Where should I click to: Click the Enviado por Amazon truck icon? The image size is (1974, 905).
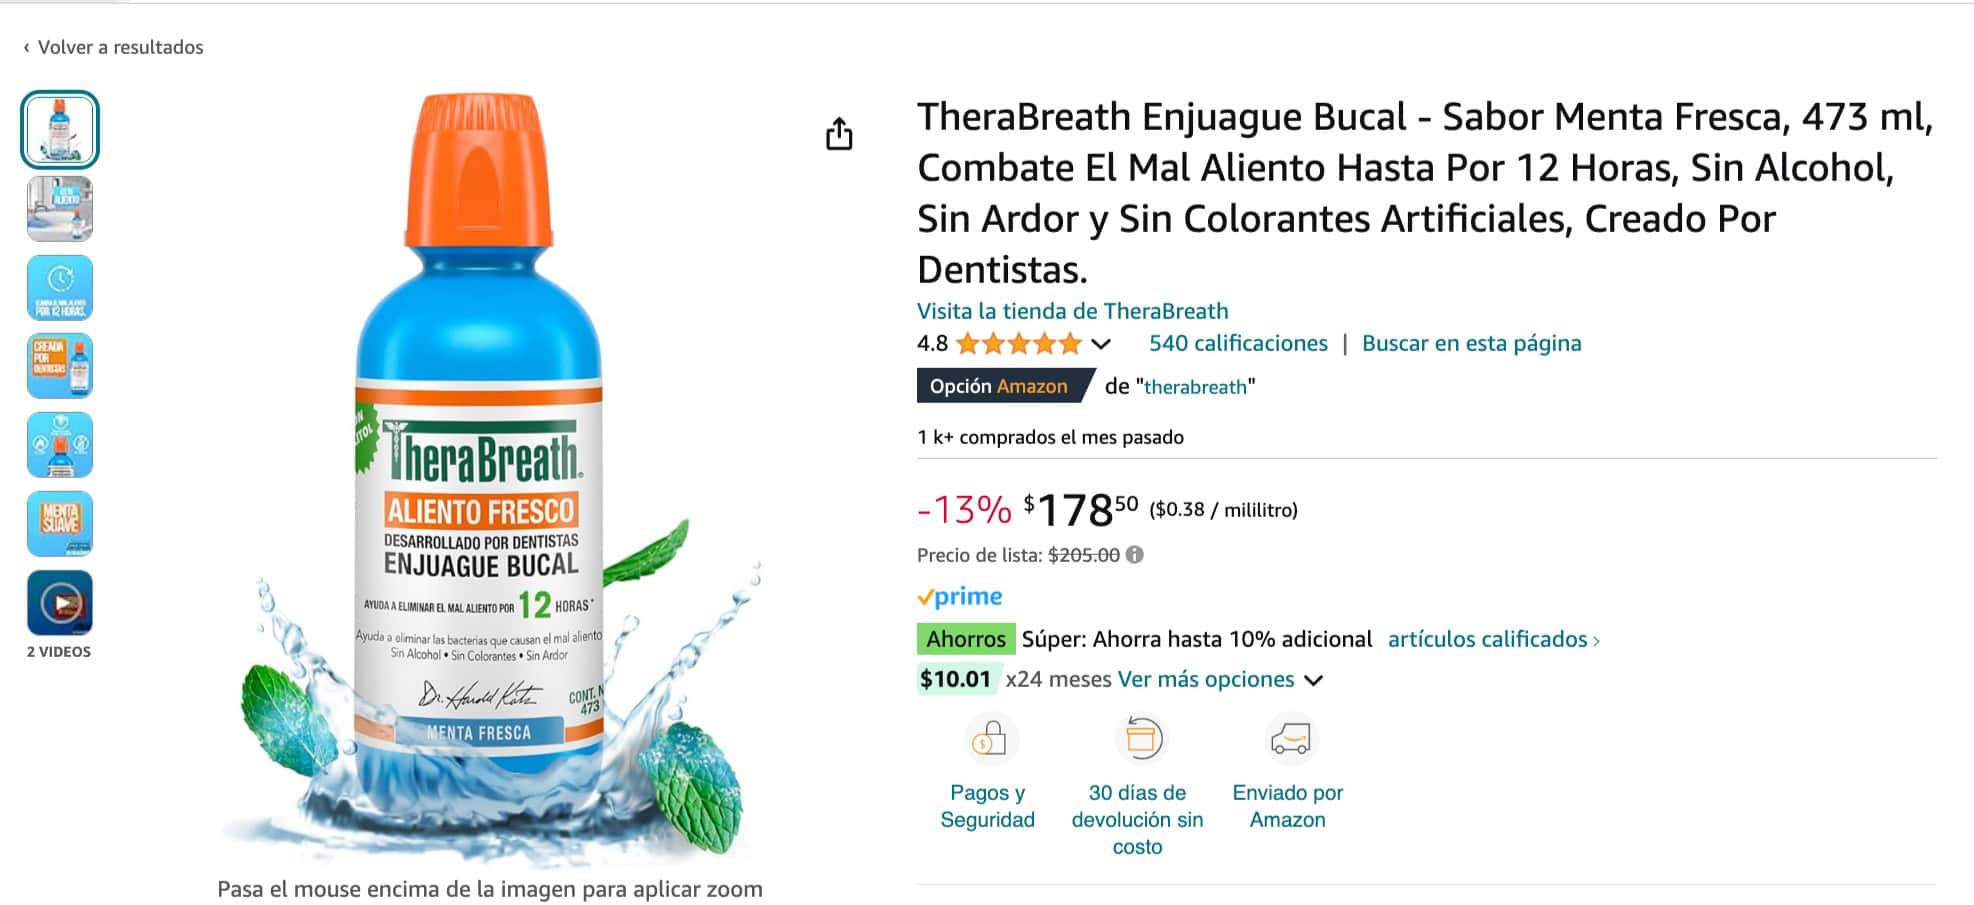pos(1290,740)
